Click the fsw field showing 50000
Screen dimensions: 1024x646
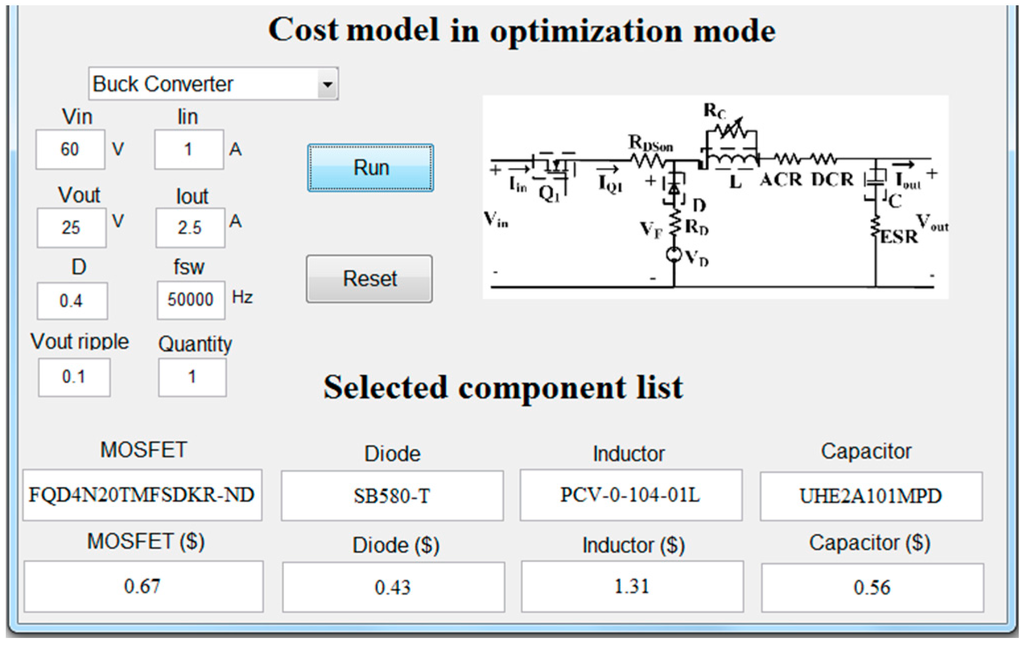coord(191,300)
